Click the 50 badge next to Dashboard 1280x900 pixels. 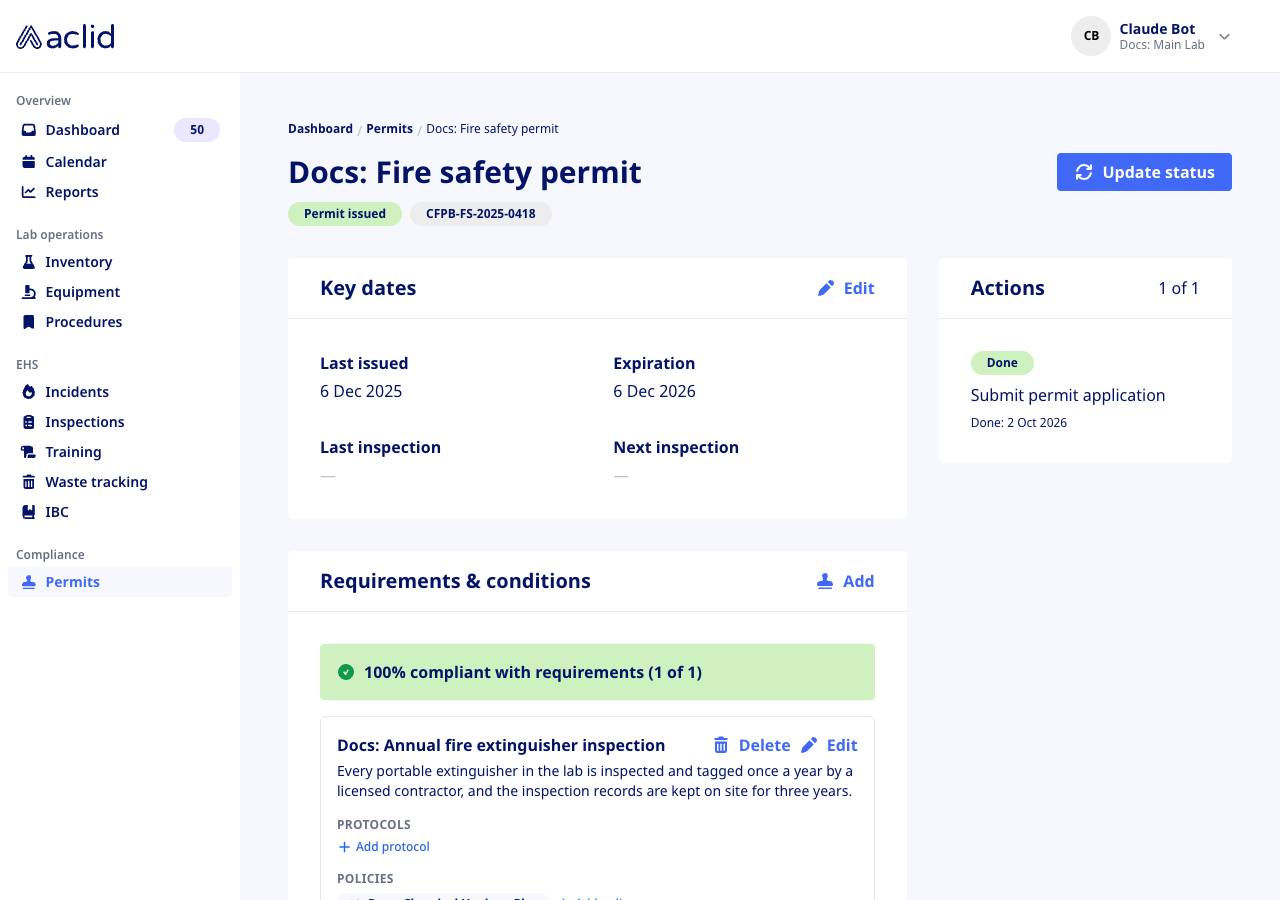pyautogui.click(x=197, y=130)
